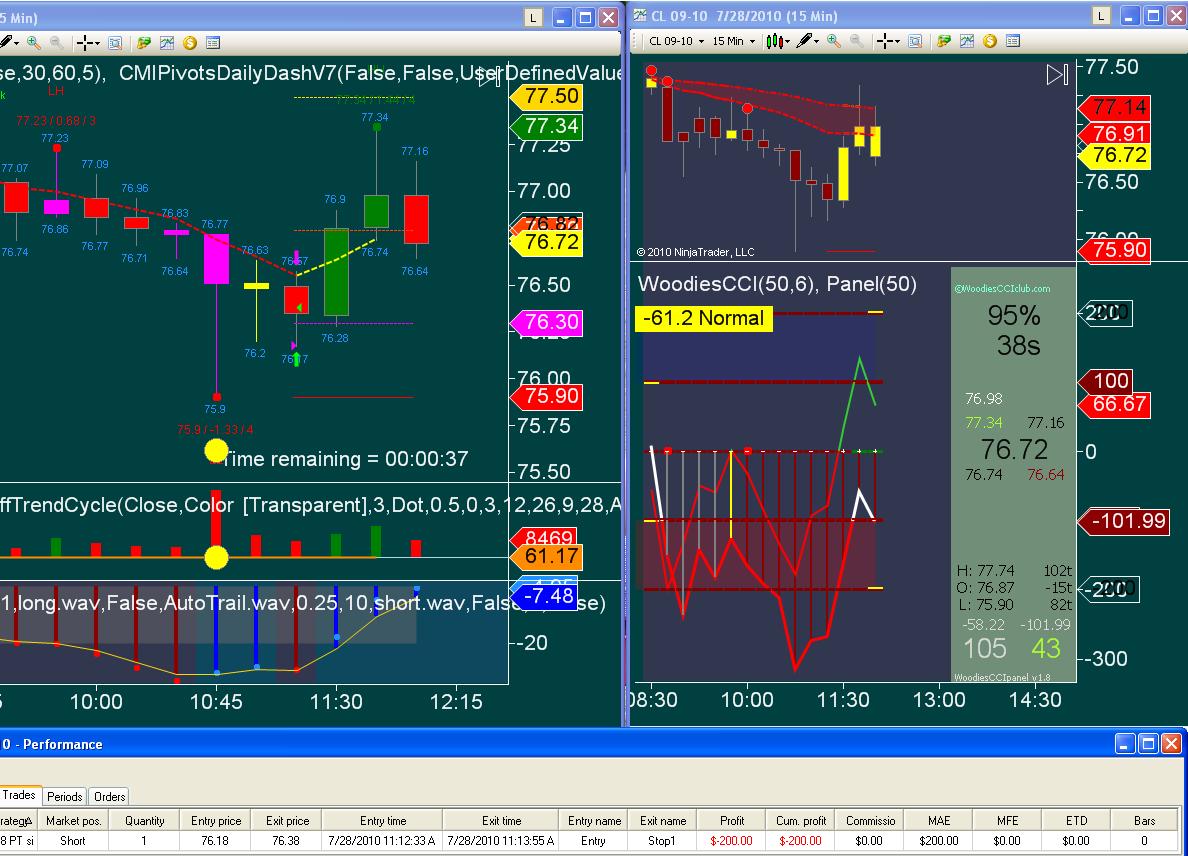Open Indicators icon in left chart toolbar

[x=167, y=42]
